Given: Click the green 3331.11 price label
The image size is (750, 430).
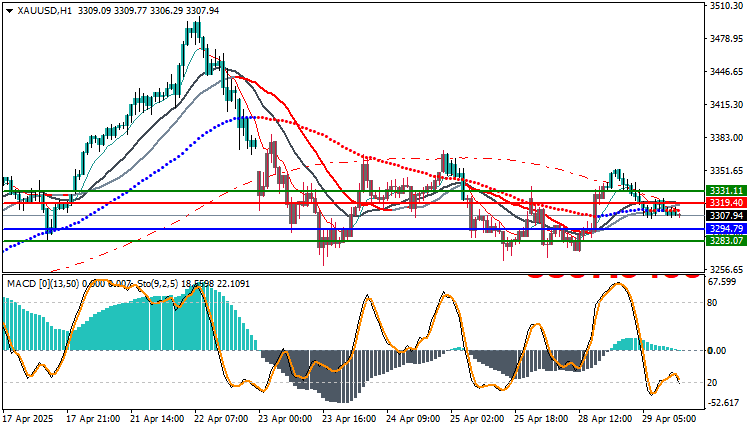Looking at the screenshot, I should click(726, 191).
